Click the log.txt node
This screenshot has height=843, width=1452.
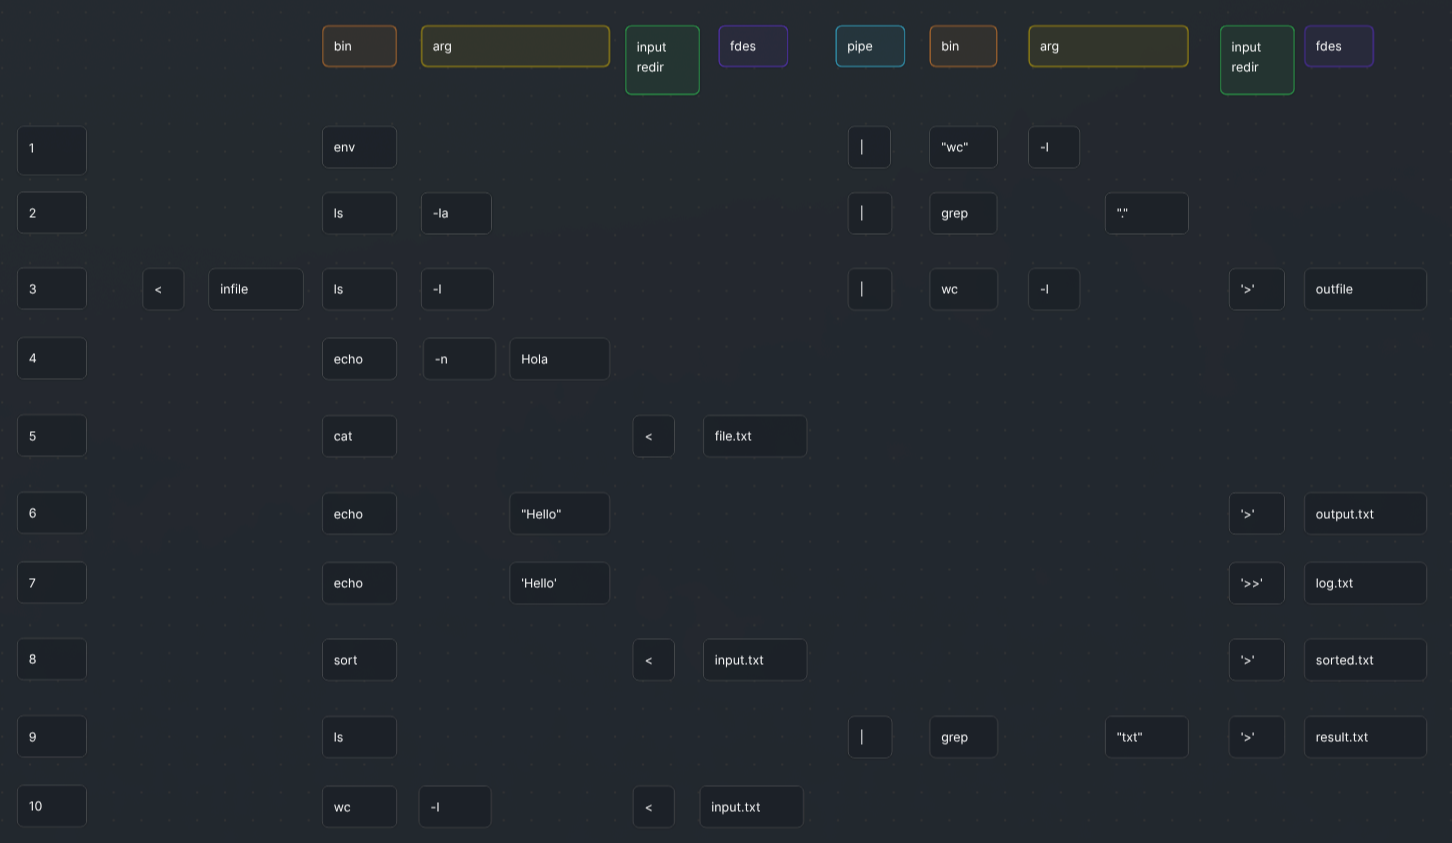[1364, 583]
